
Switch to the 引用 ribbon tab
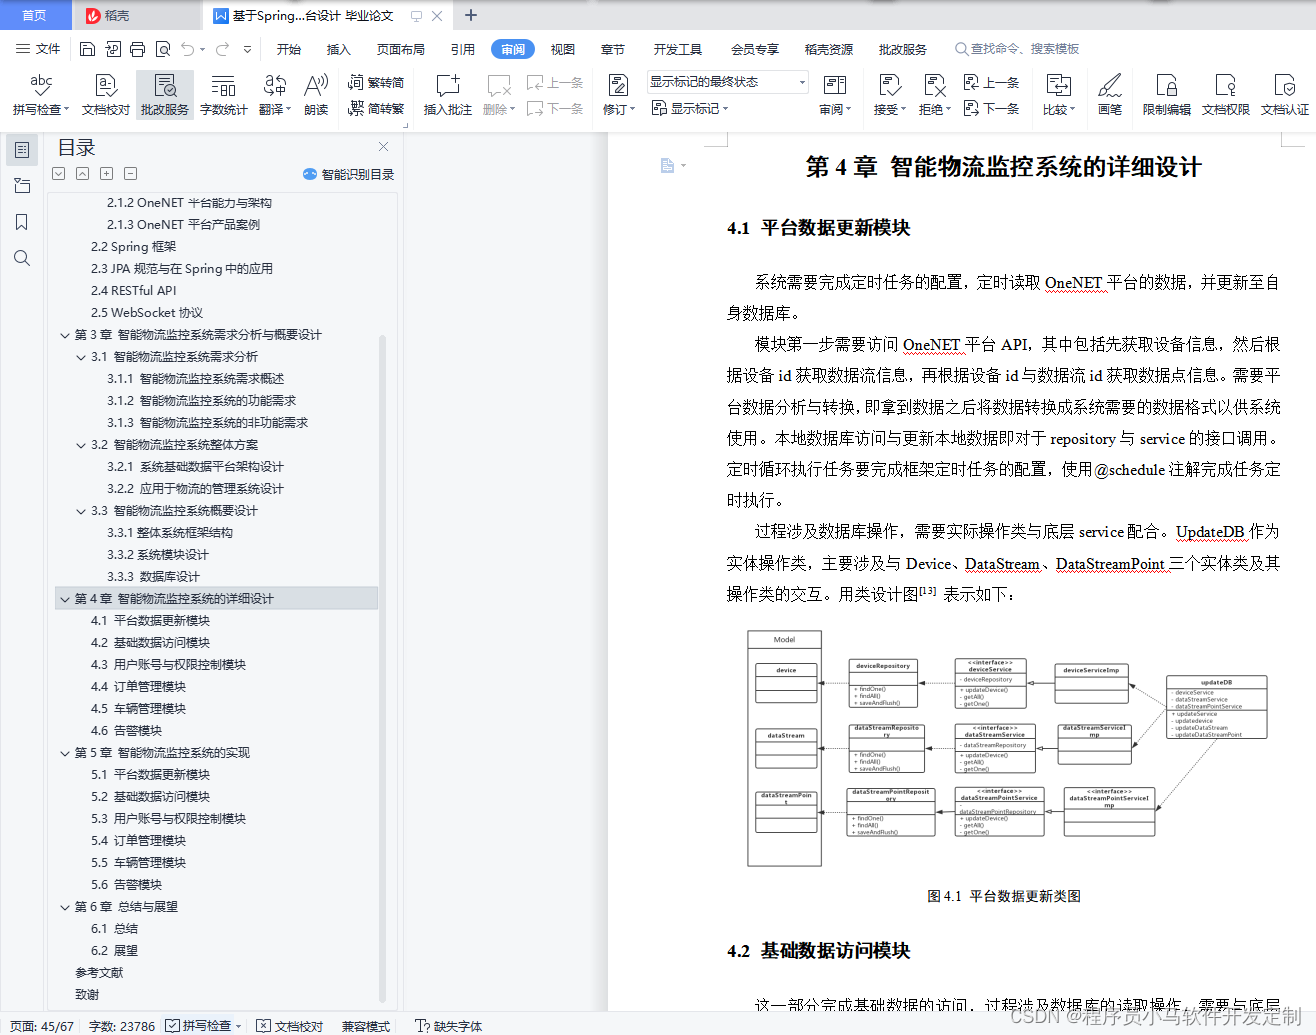click(463, 49)
